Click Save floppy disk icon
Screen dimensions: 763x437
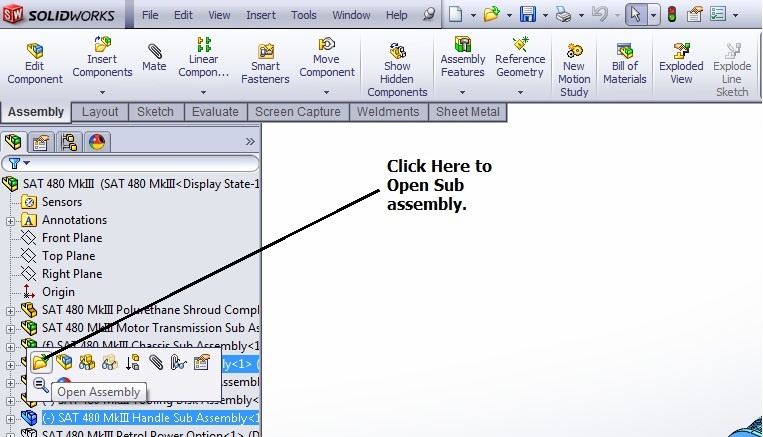[527, 15]
